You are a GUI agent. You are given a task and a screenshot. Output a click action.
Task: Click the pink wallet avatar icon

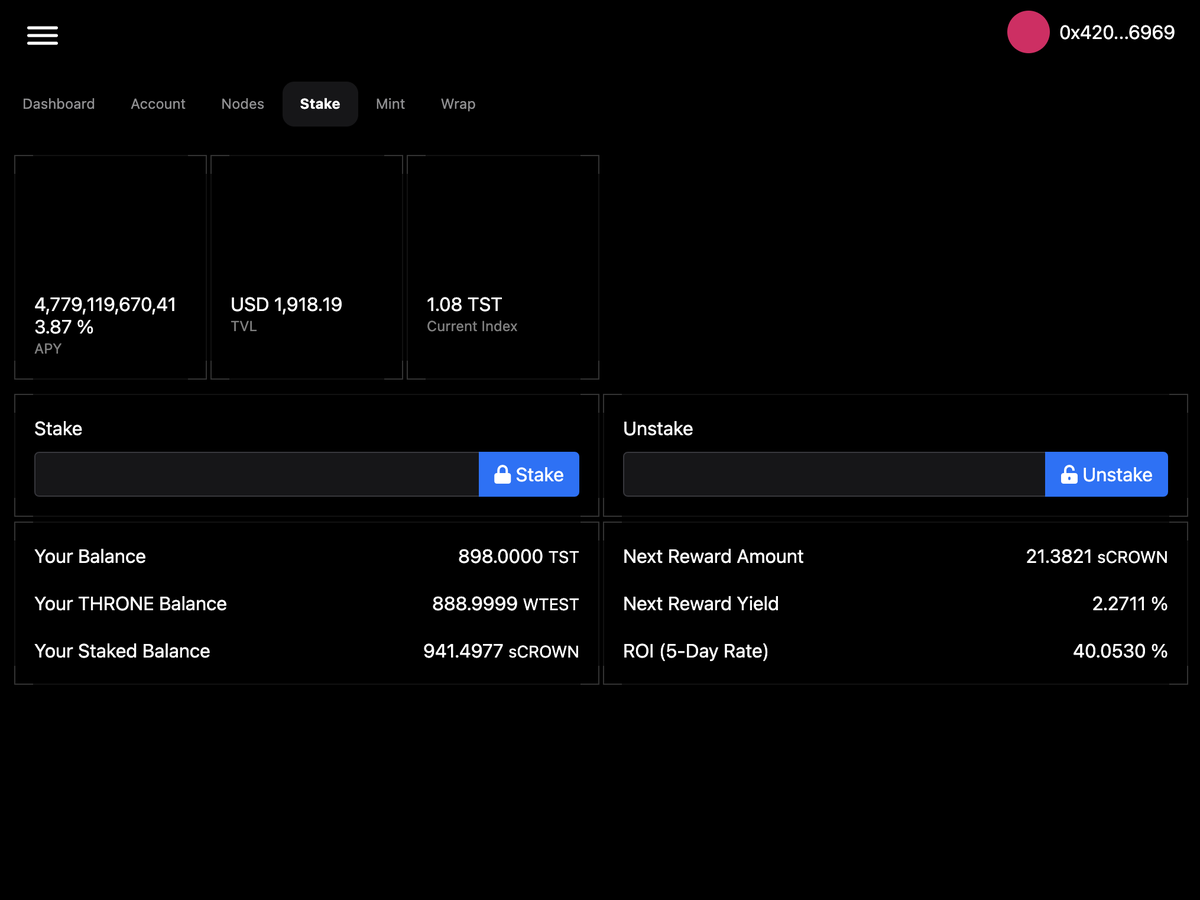(x=1028, y=32)
